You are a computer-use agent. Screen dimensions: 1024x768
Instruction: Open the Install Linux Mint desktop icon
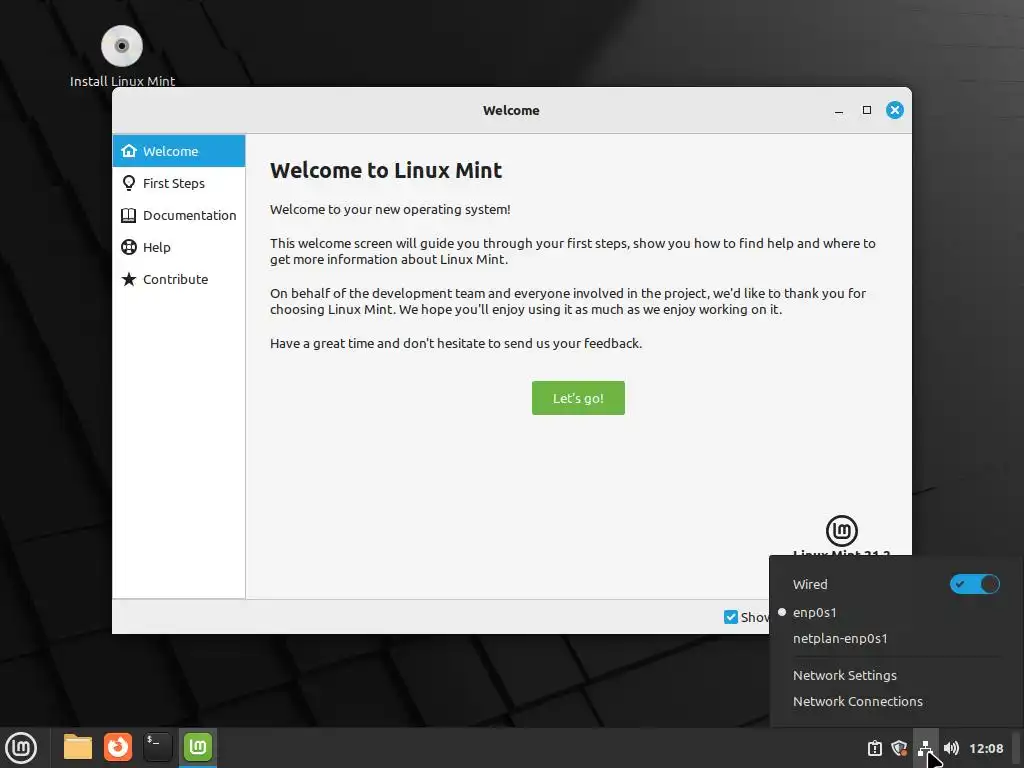[122, 56]
